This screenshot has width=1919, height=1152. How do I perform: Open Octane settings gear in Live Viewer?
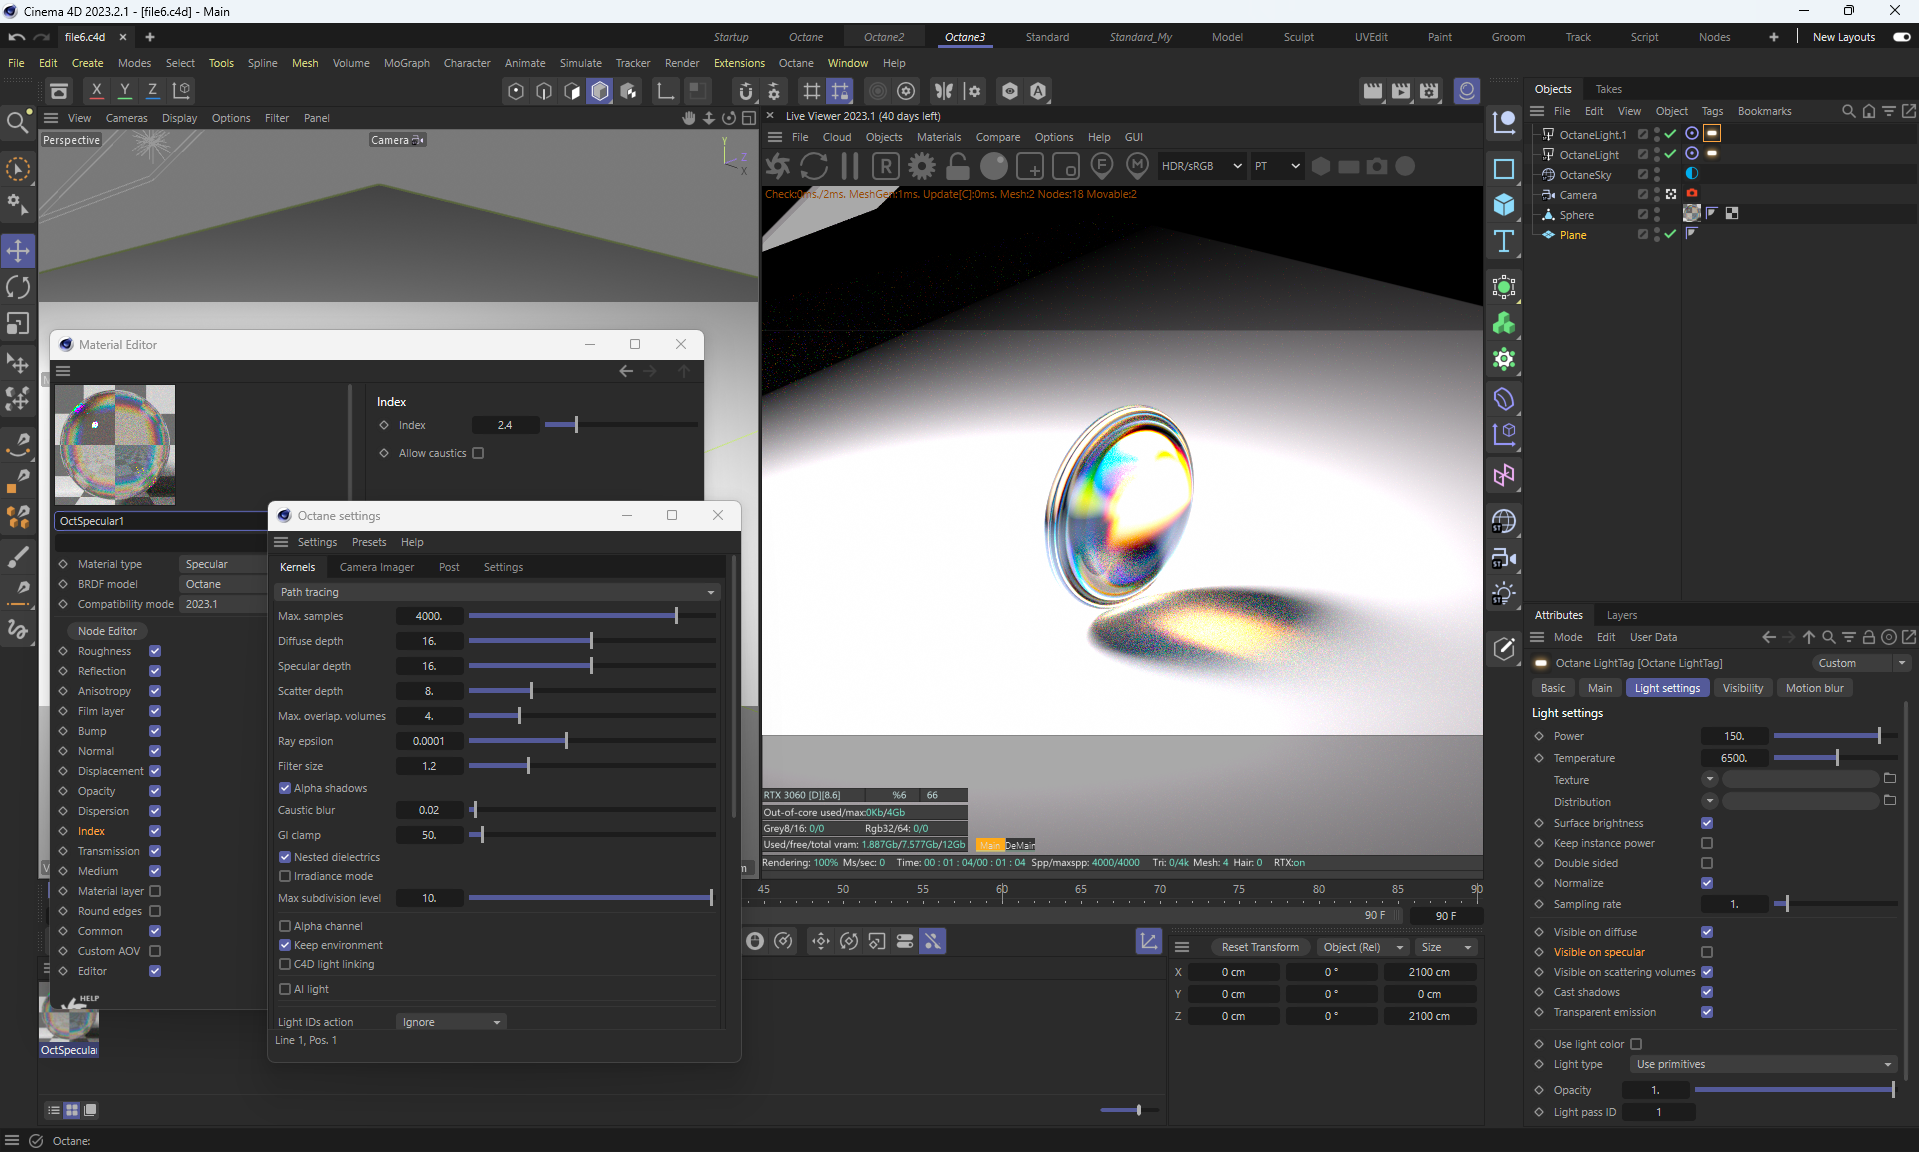coord(922,166)
